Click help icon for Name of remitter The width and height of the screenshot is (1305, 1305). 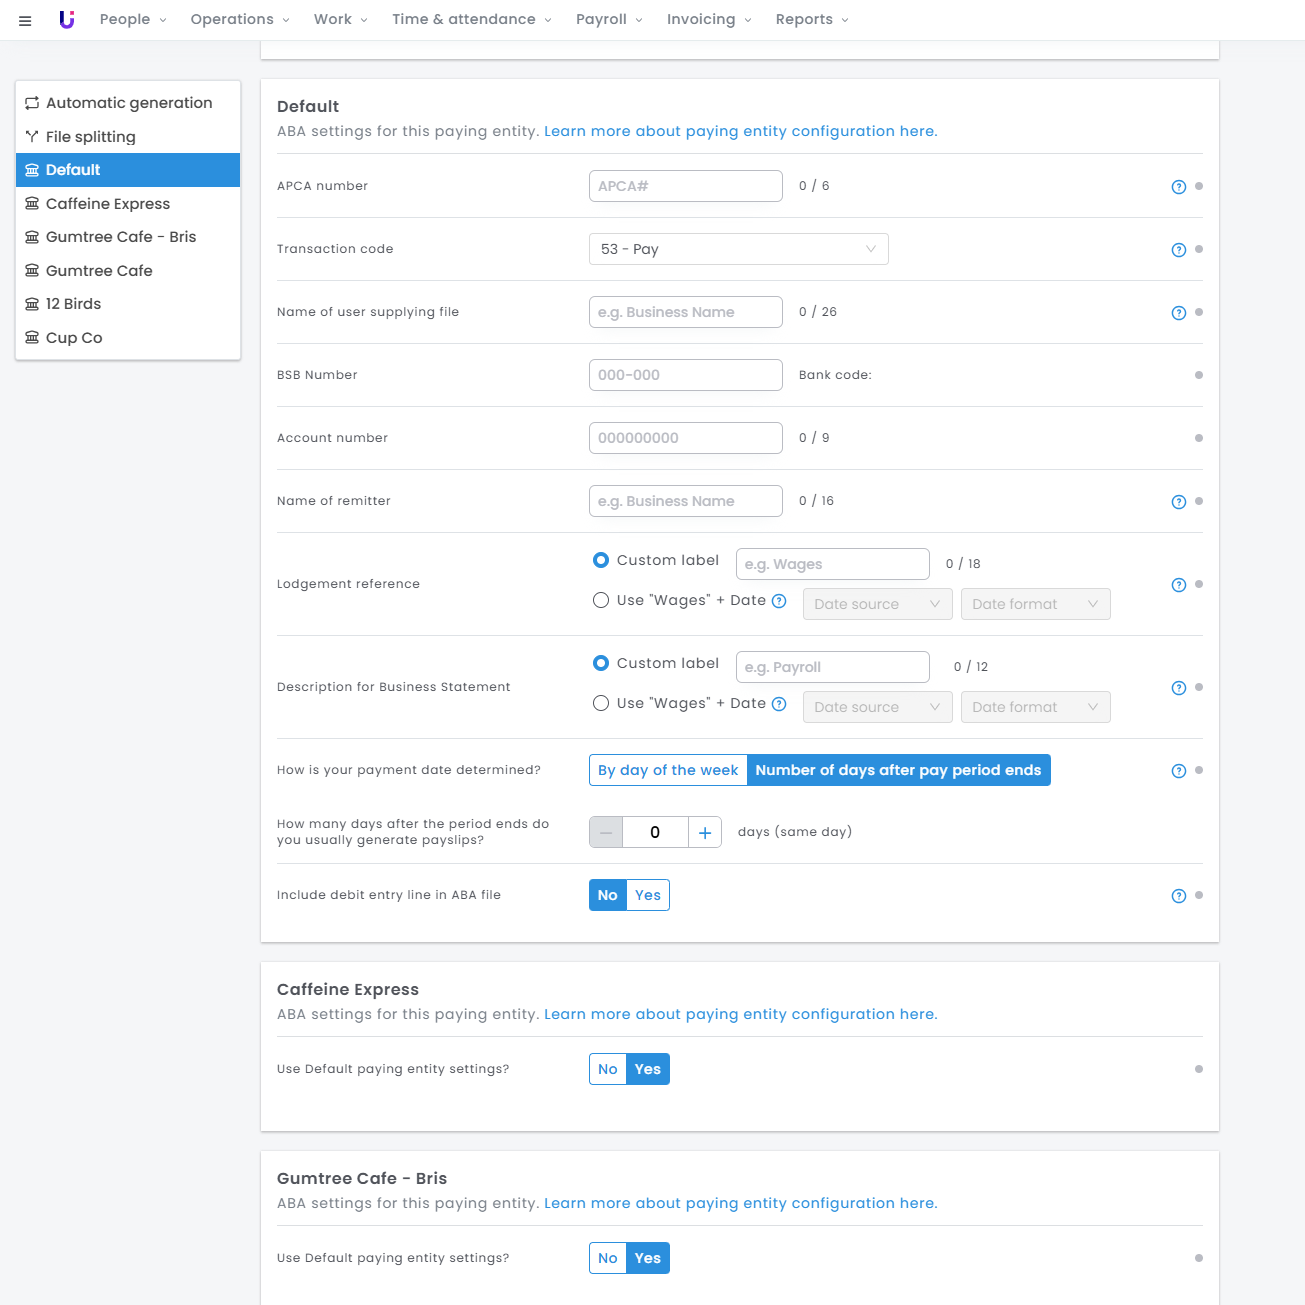pyautogui.click(x=1178, y=502)
